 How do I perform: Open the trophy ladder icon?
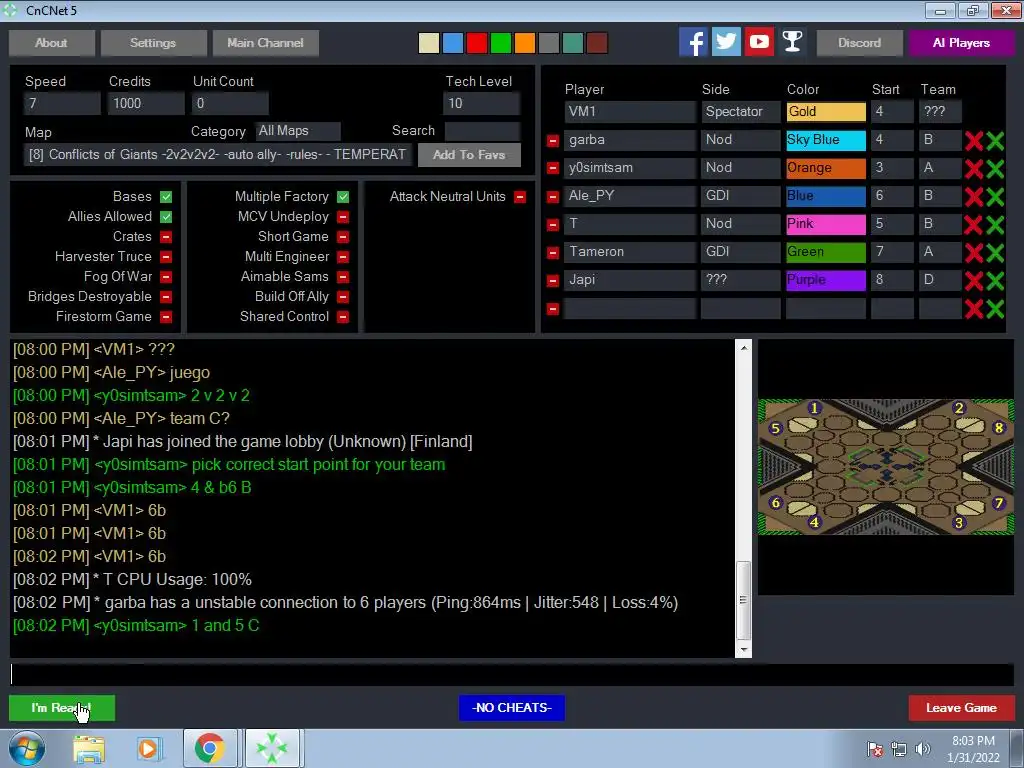792,42
